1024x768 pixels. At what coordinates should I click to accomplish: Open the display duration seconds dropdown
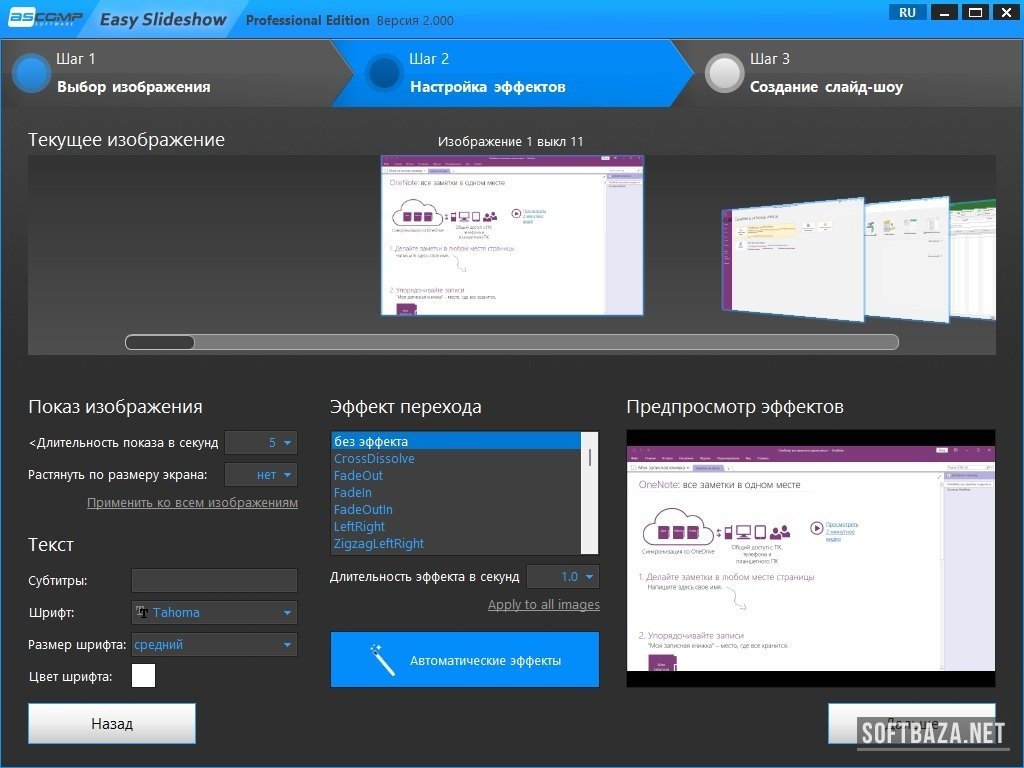(x=261, y=442)
